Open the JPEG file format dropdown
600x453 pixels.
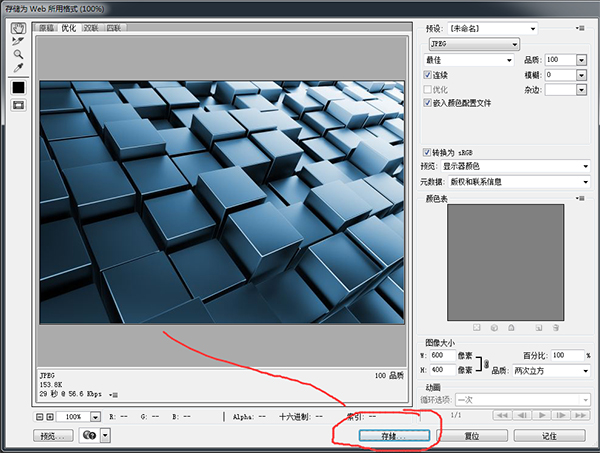(x=474, y=44)
